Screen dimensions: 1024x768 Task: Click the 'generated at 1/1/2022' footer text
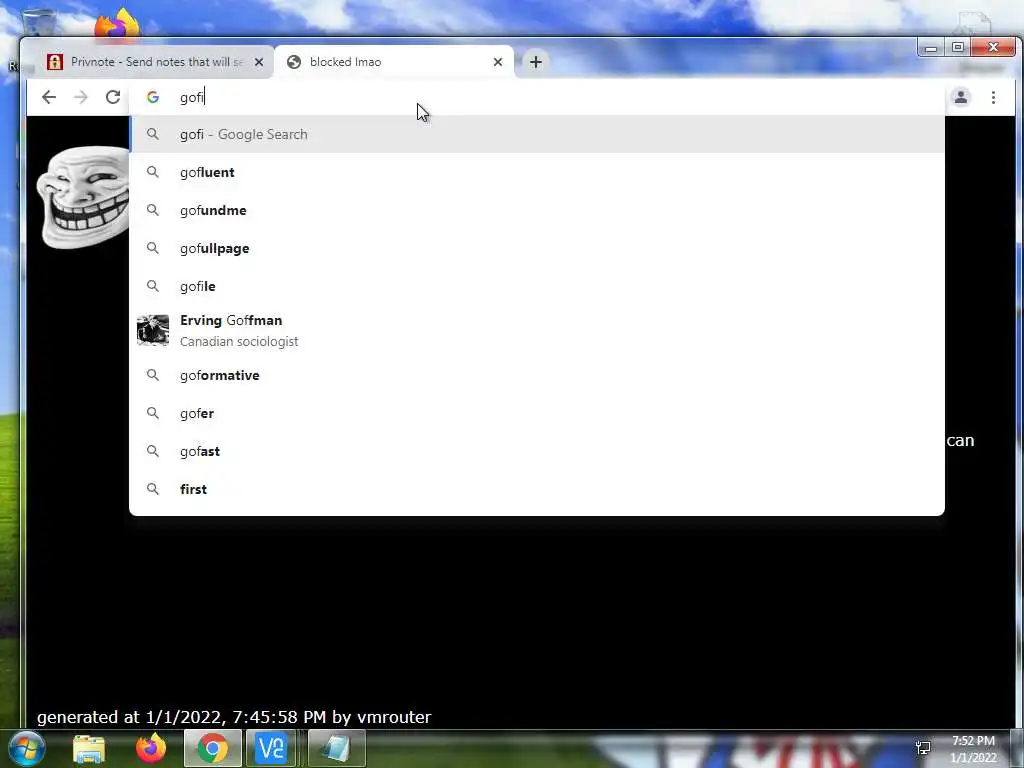pyautogui.click(x=234, y=717)
